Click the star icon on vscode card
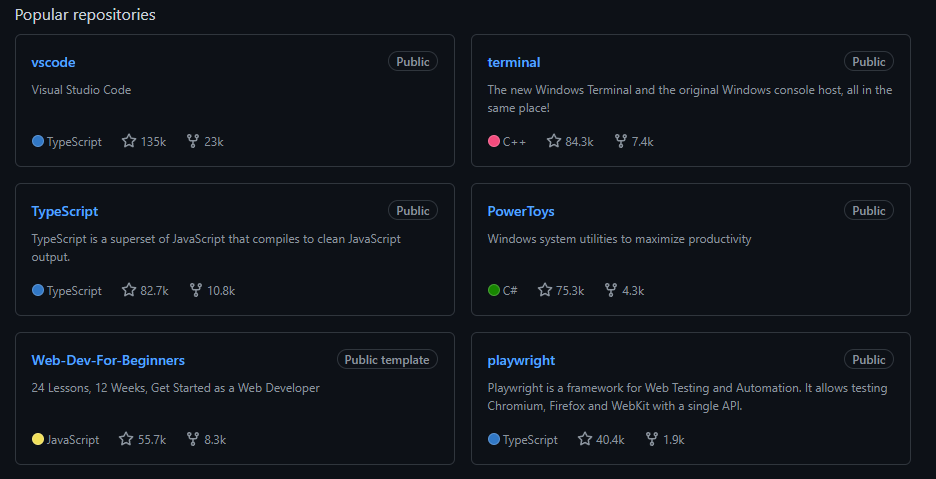The height and width of the screenshot is (479, 936). [129, 141]
